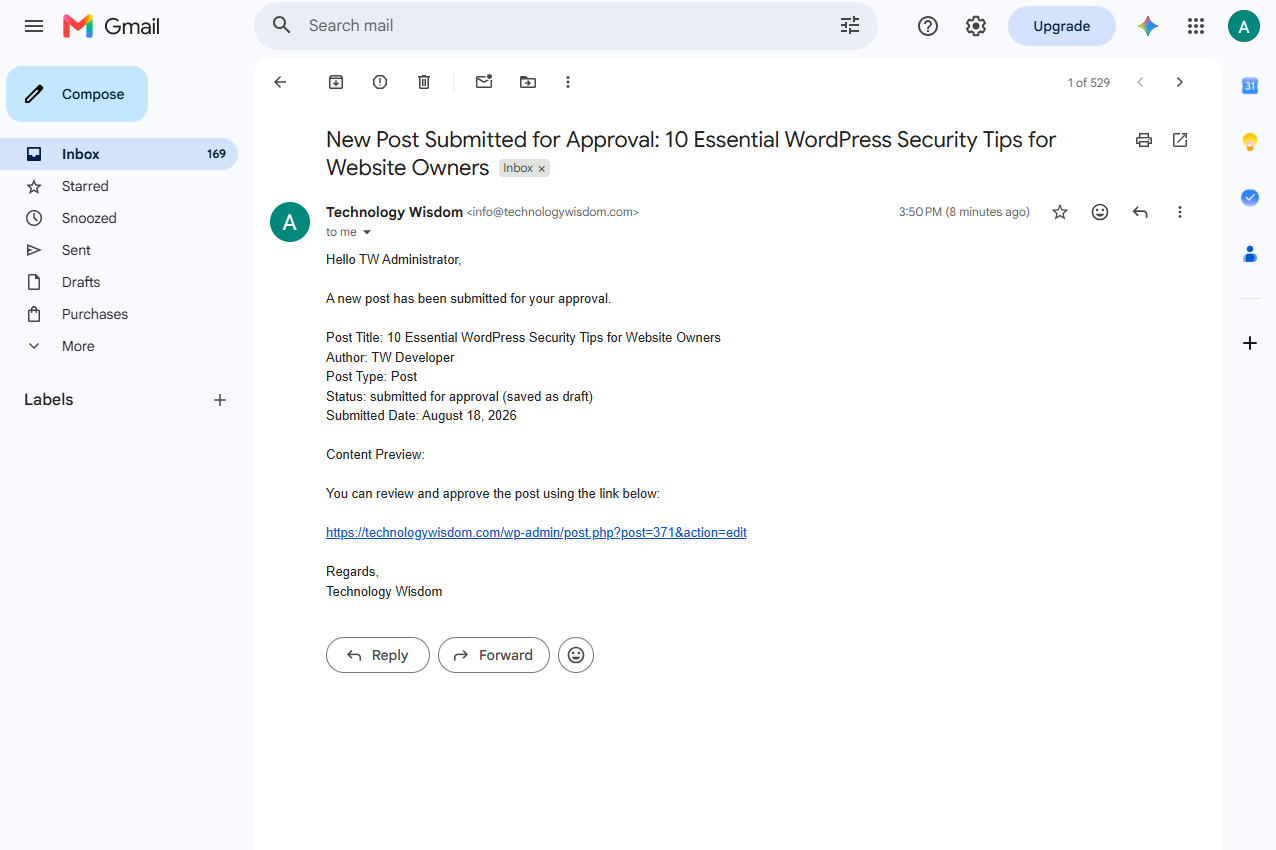
Task: Click the Reply button below the message
Action: 378,655
